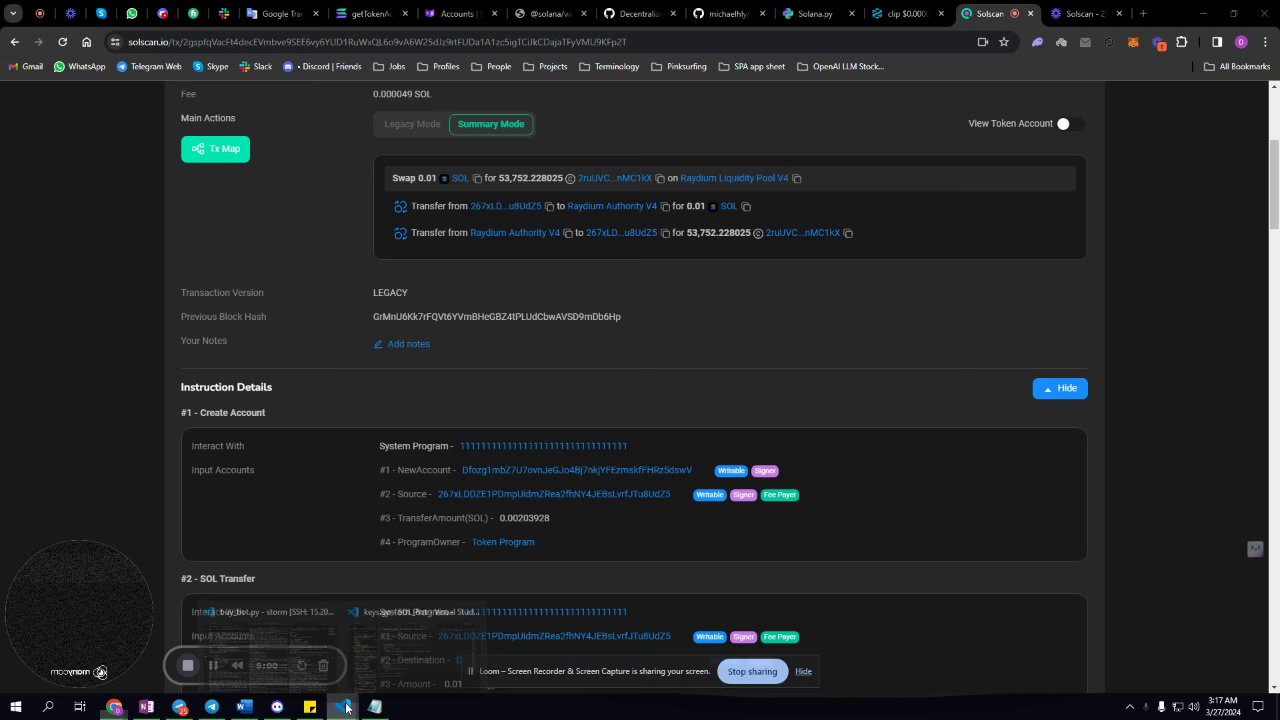Image resolution: width=1280 pixels, height=720 pixels.
Task: Open Raydium Liquidity Pool V4 link
Action: 734,178
